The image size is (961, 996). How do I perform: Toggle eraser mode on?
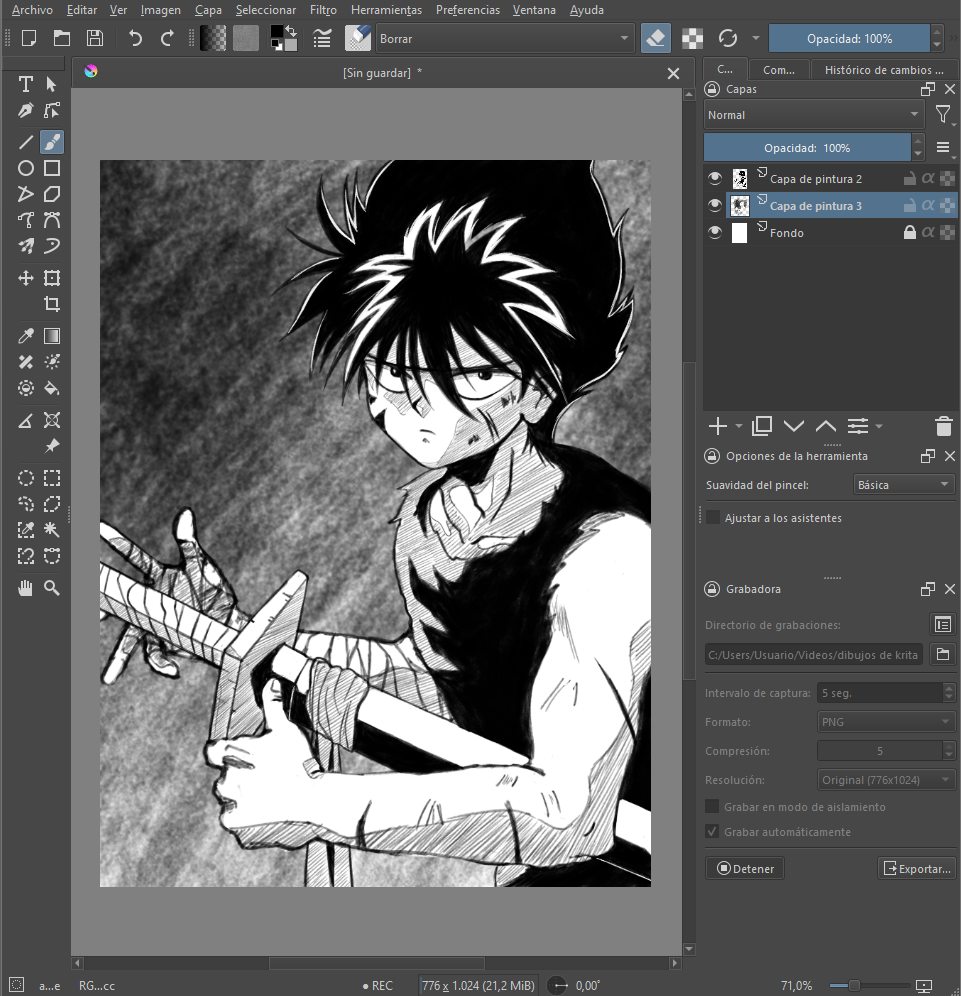point(655,39)
